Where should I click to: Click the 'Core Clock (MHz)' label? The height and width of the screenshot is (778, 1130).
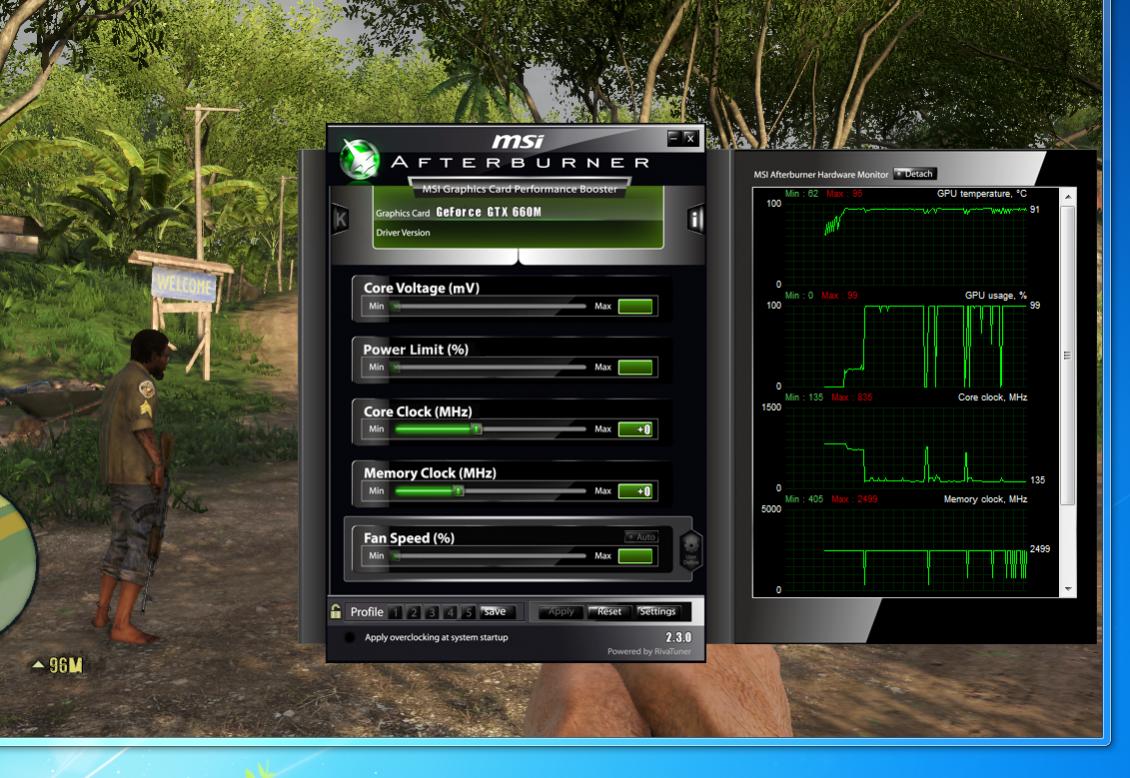point(418,411)
